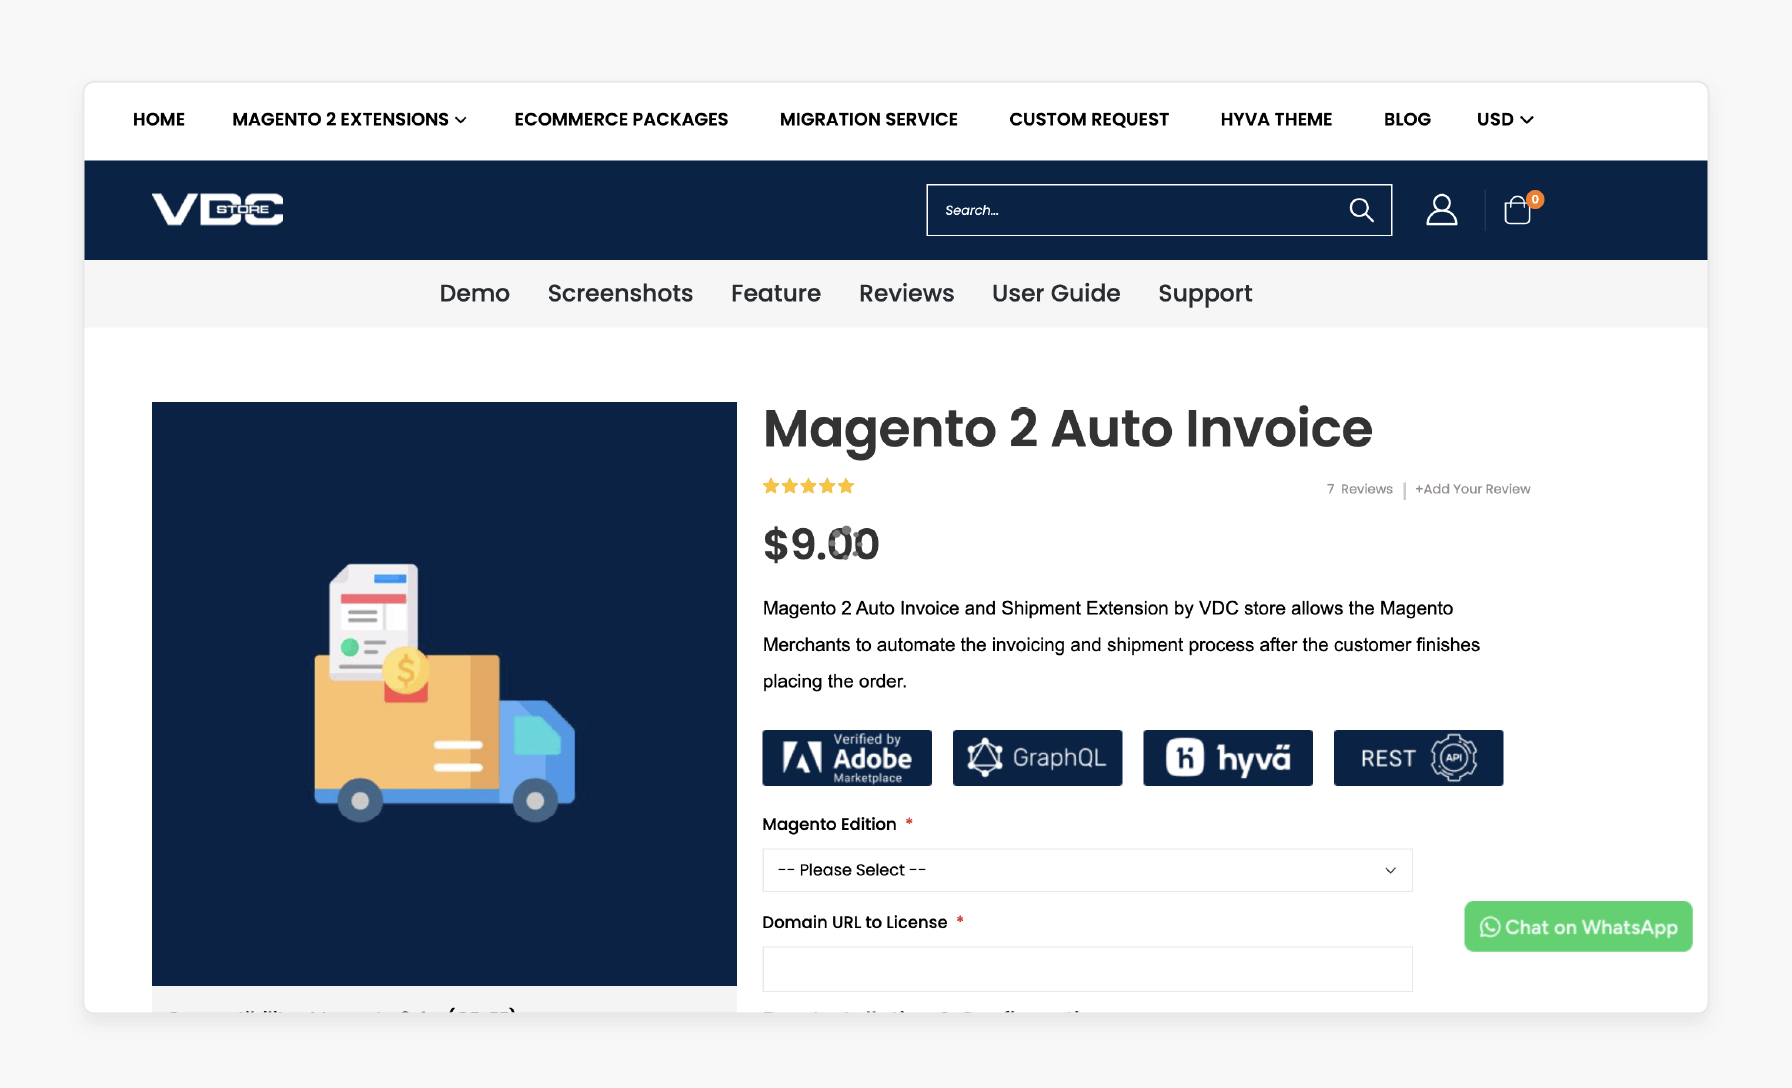Click the Magento Edition label
Screen dimensions: 1792x1088
pyautogui.click(x=829, y=824)
